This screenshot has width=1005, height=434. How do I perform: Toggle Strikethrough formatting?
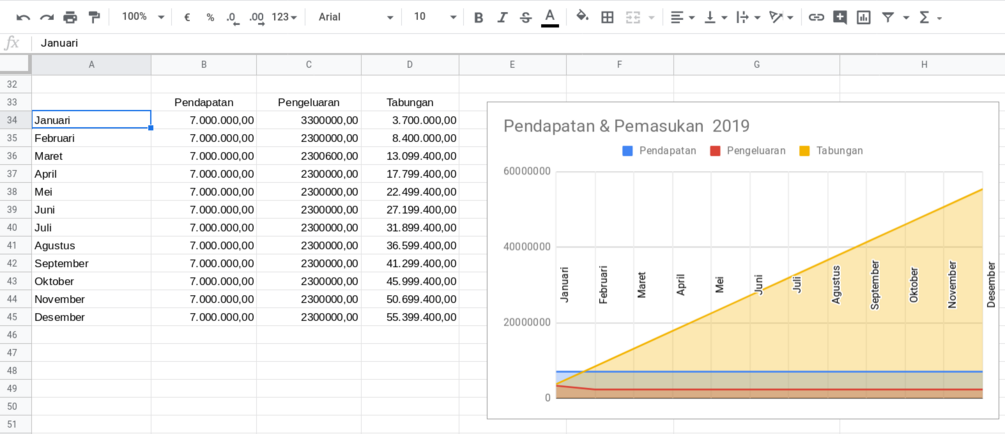tap(526, 17)
